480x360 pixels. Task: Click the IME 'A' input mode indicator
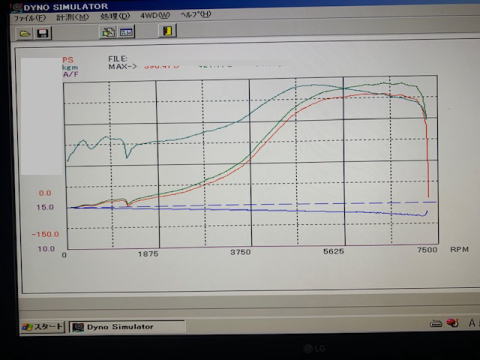pos(472,323)
